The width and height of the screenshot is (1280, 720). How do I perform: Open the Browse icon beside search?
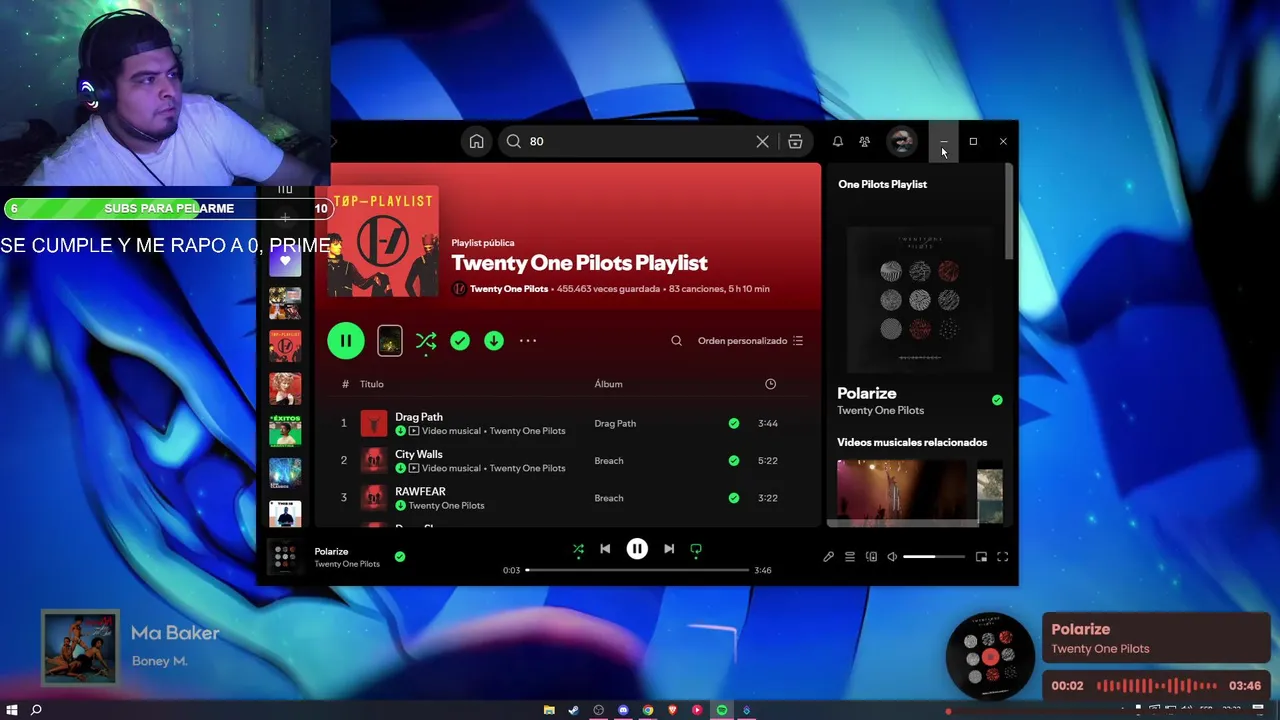click(x=795, y=141)
